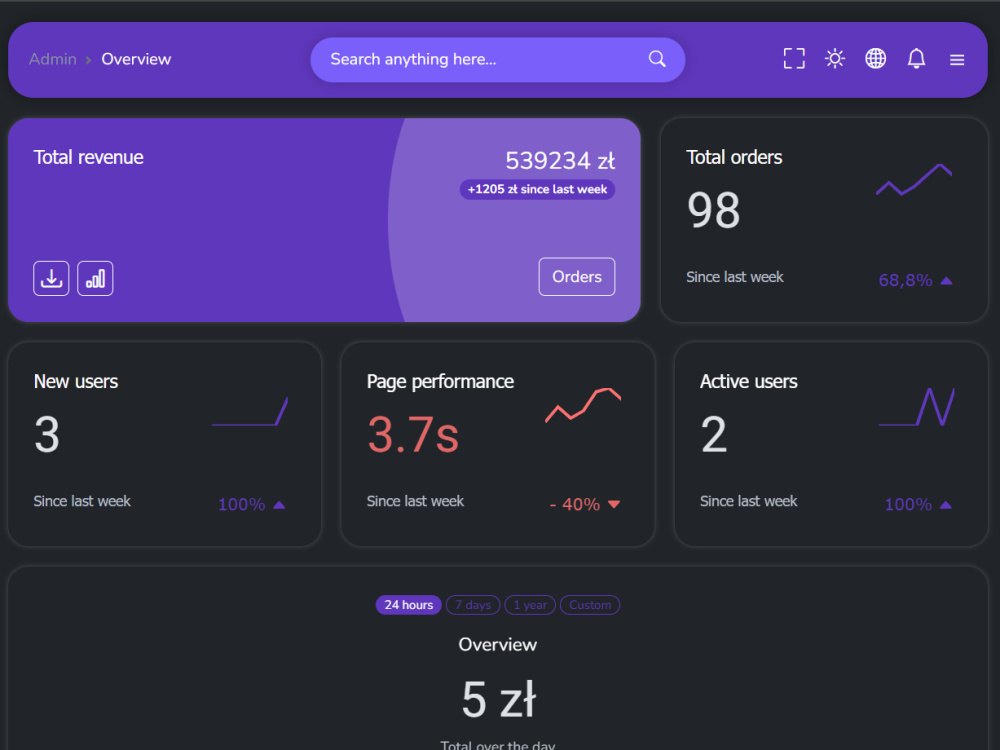Click the '+1205 zł since last week' badge
Viewport: 1000px width, 750px height.
click(537, 189)
